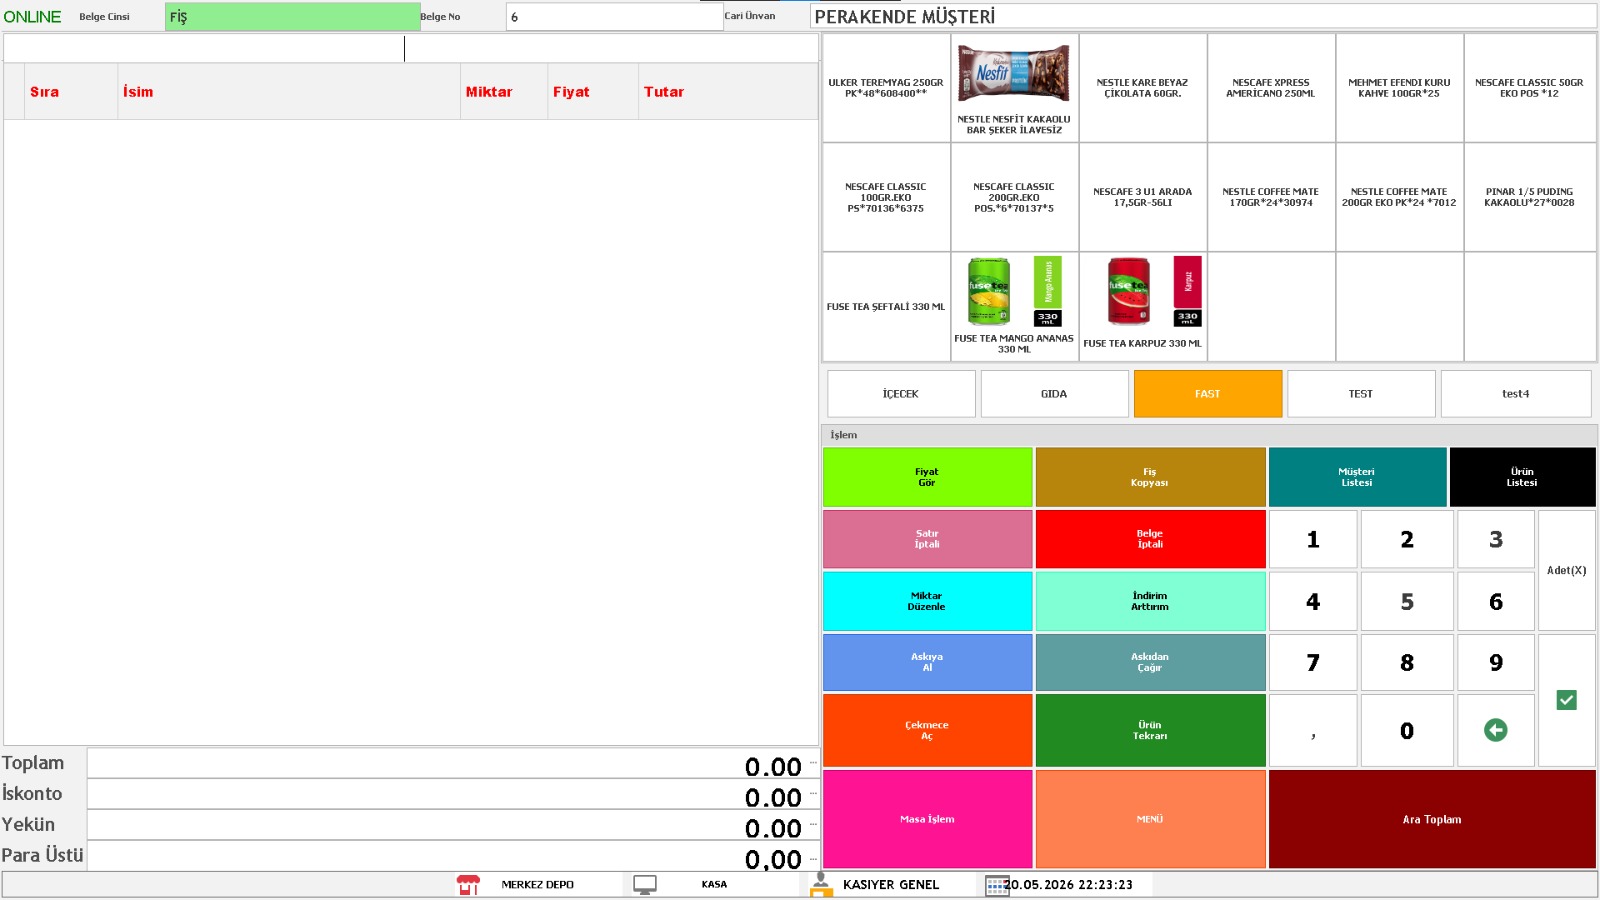Click the Miktar Düzenle button
The width and height of the screenshot is (1600, 900).
click(x=927, y=601)
